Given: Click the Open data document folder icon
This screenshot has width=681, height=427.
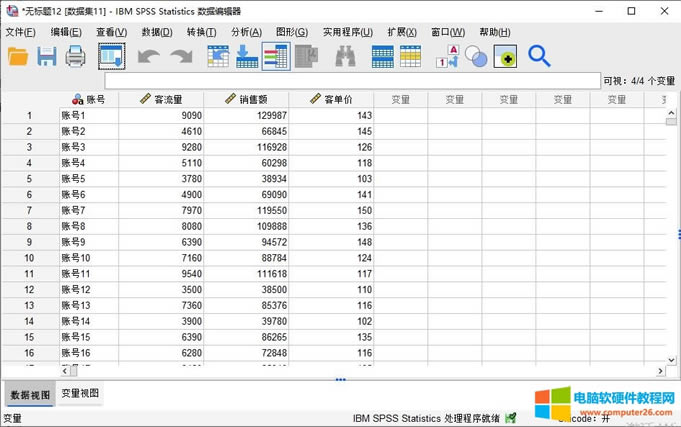Looking at the screenshot, I should tap(18, 57).
